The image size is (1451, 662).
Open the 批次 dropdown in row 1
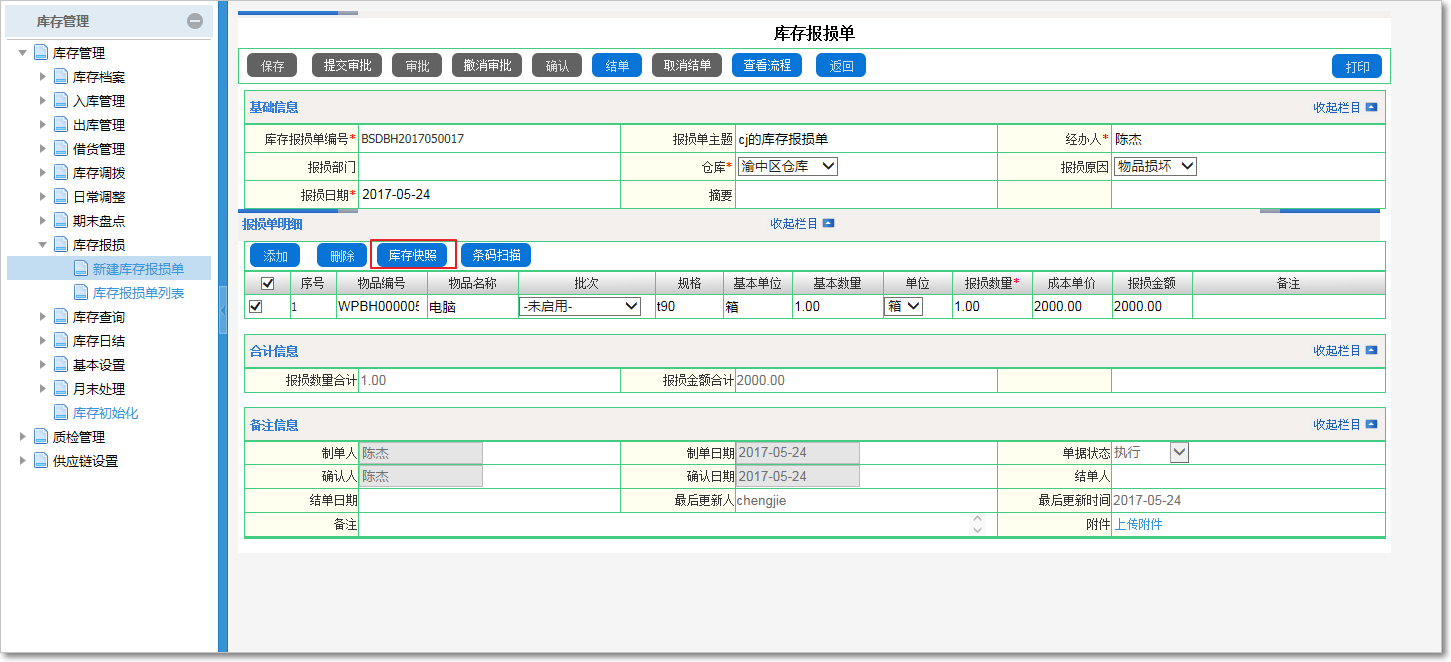(580, 307)
